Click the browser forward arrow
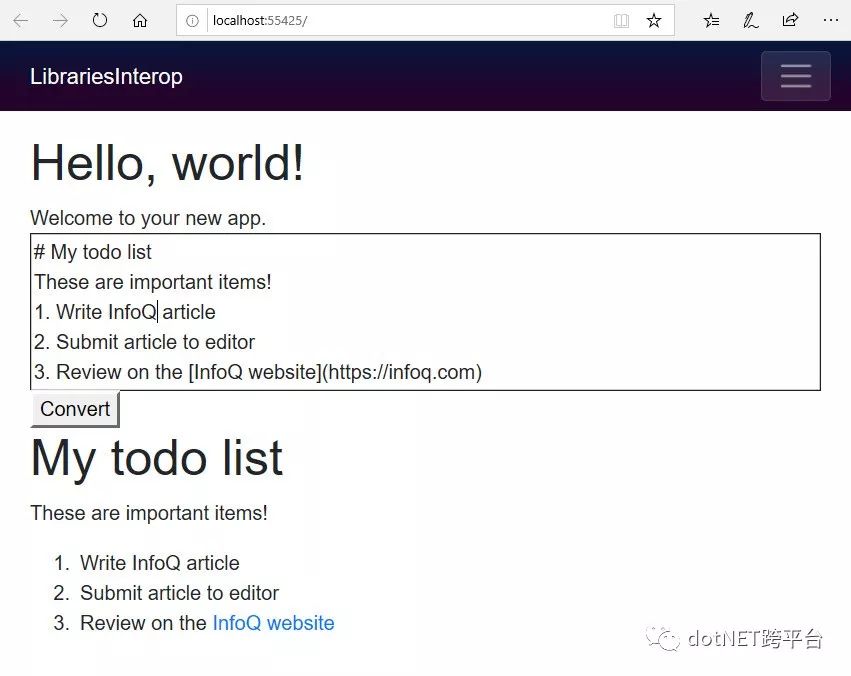The width and height of the screenshot is (851, 676). click(60, 21)
